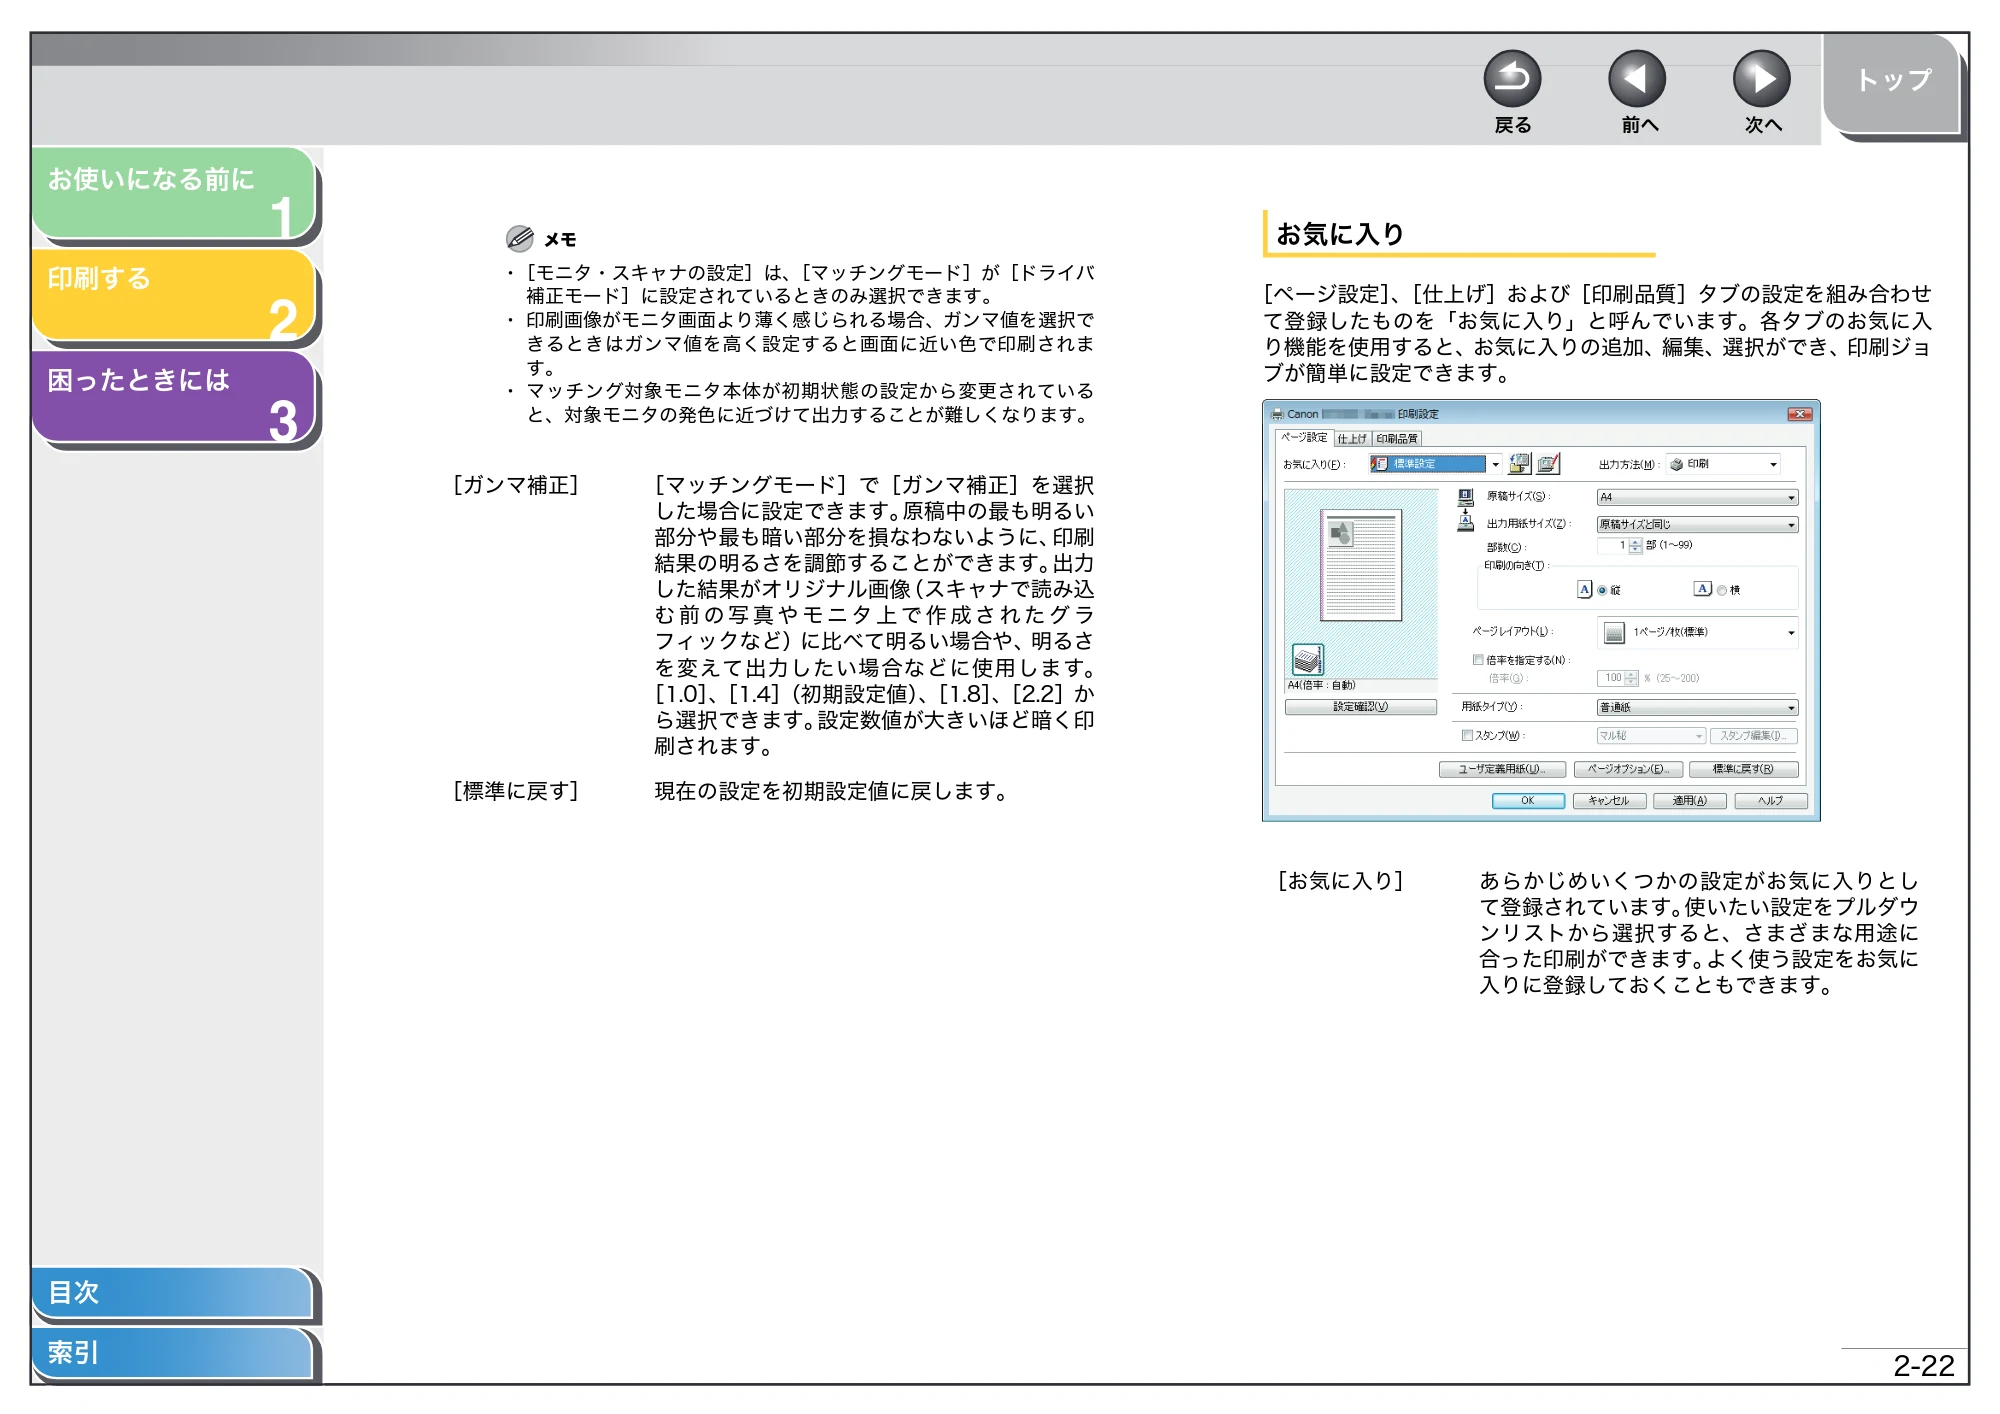The width and height of the screenshot is (2000, 1414).
Task: Click the pencil memo icon
Action: (x=519, y=238)
